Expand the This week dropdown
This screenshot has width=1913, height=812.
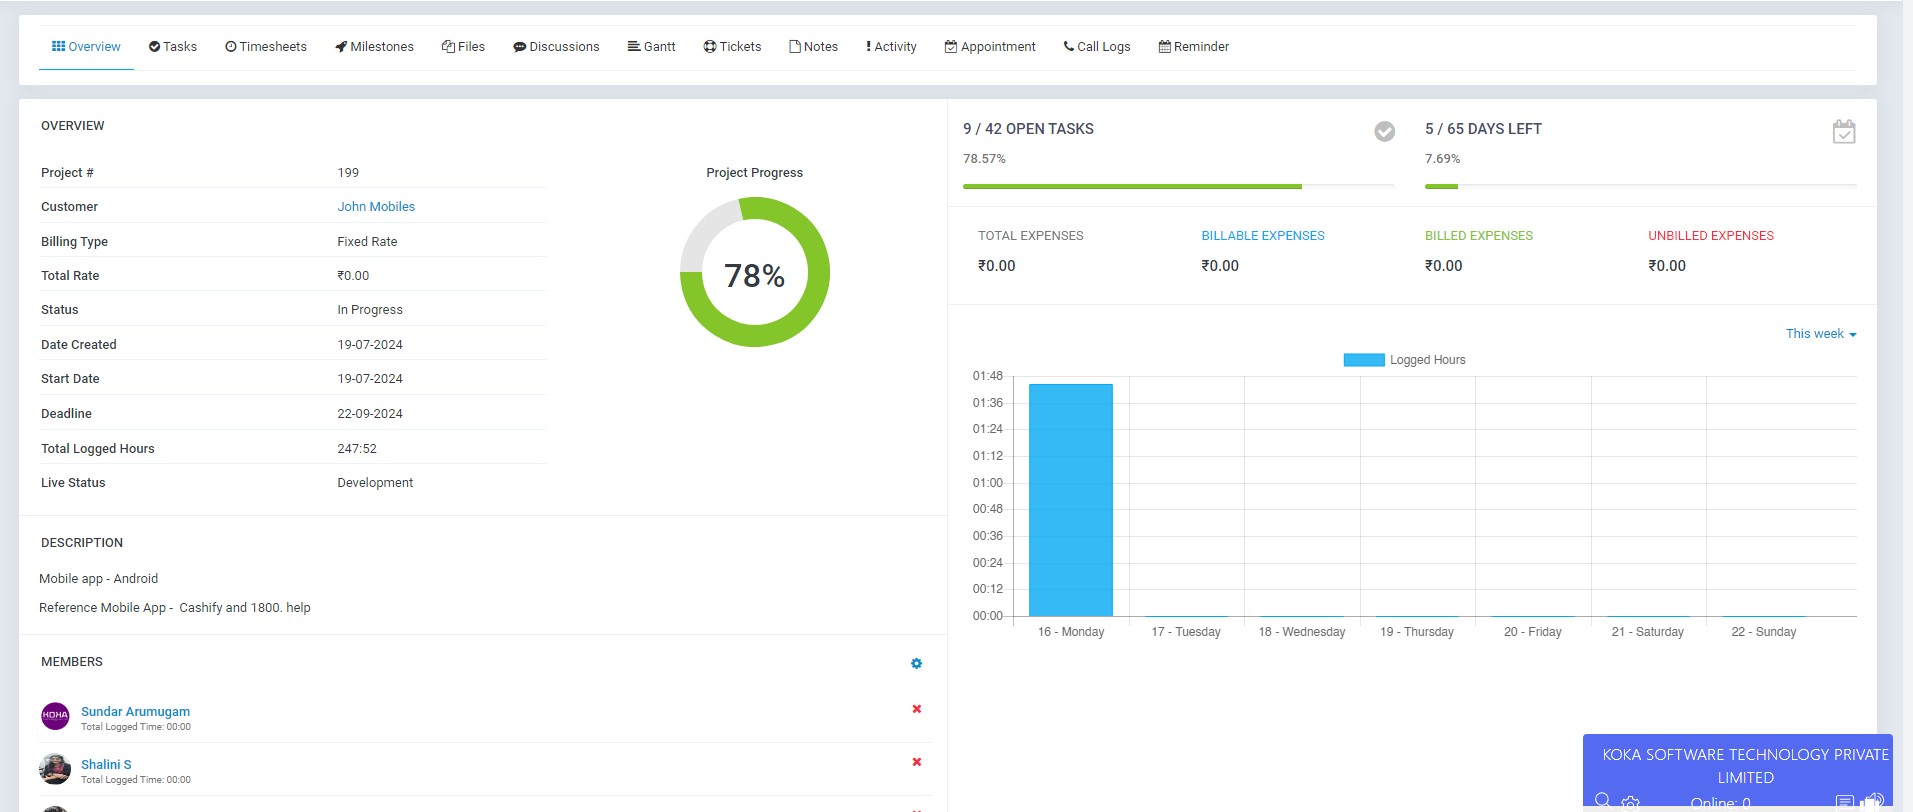1820,334
